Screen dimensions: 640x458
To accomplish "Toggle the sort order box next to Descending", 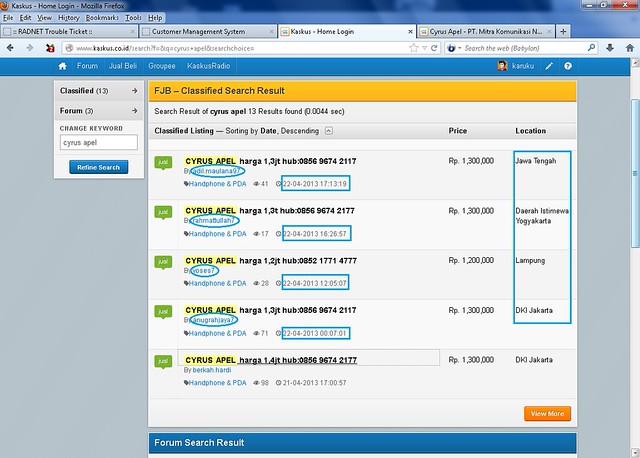I will point(329,131).
